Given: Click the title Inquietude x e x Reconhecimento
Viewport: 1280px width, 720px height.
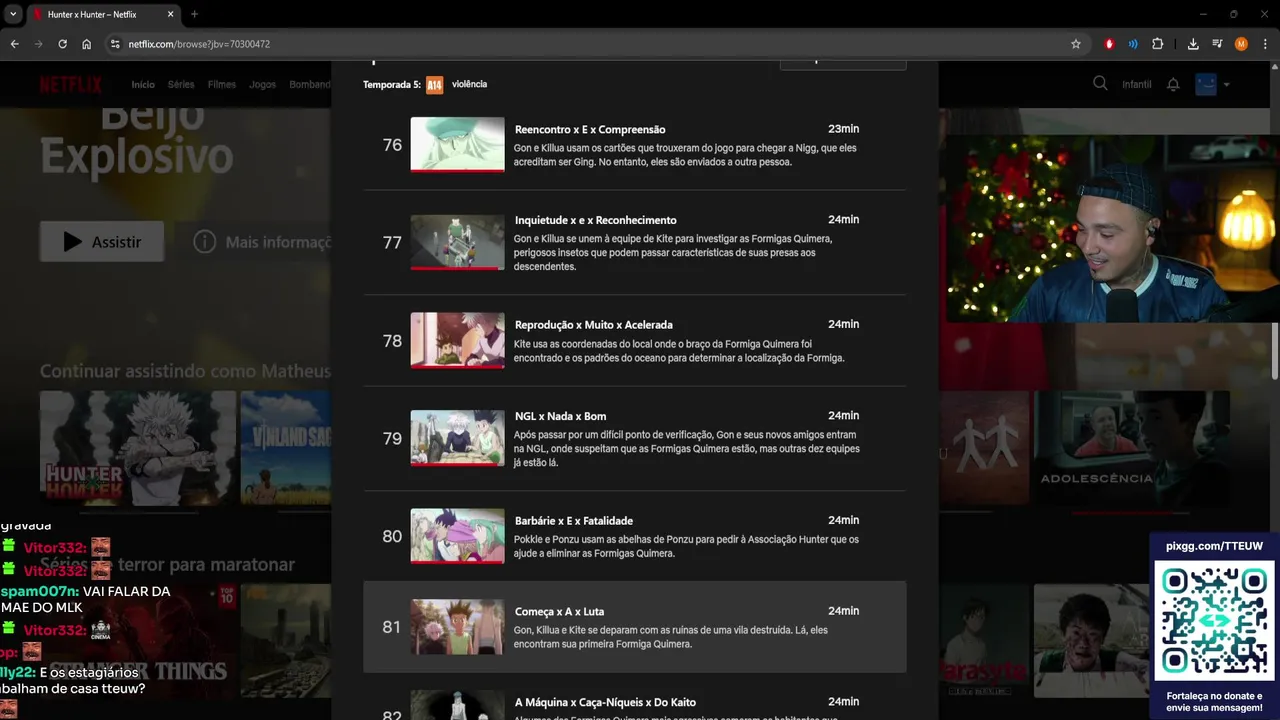Looking at the screenshot, I should pyautogui.click(x=596, y=220).
